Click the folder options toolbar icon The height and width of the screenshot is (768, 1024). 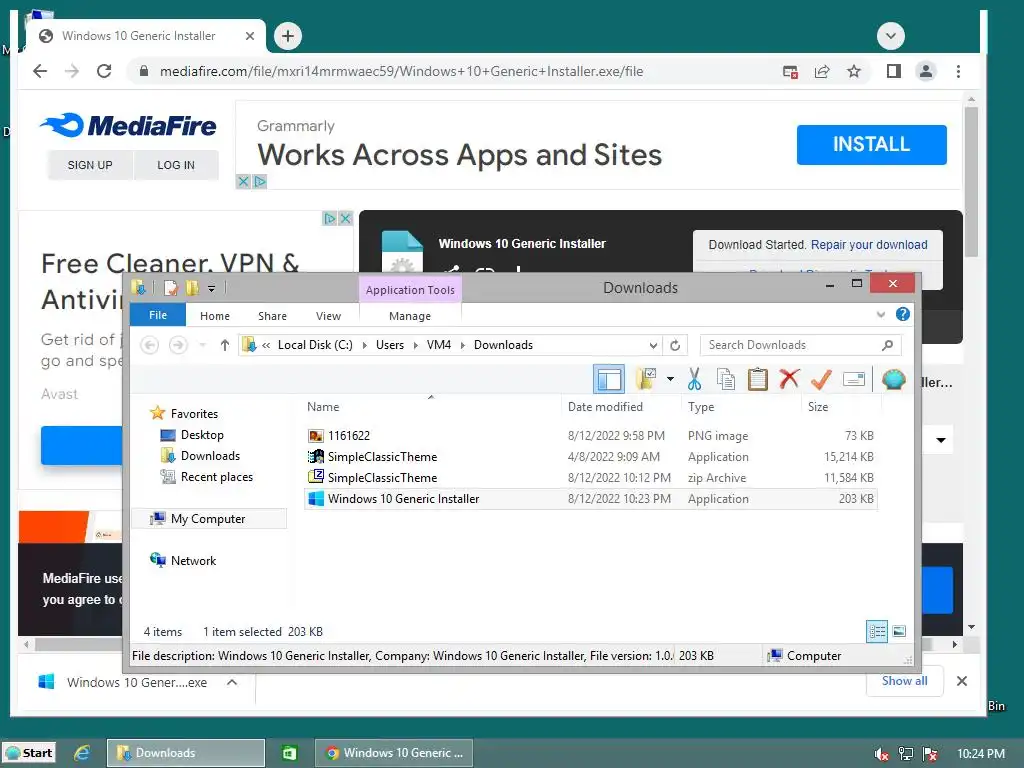tap(647, 379)
